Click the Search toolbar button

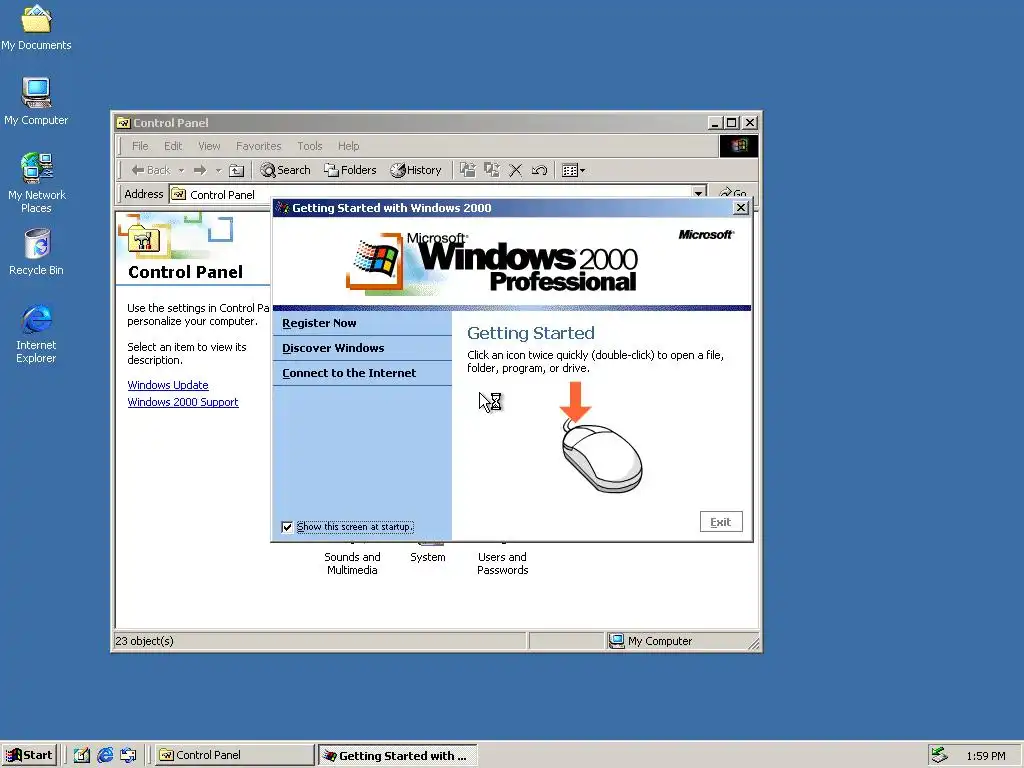(x=285, y=170)
